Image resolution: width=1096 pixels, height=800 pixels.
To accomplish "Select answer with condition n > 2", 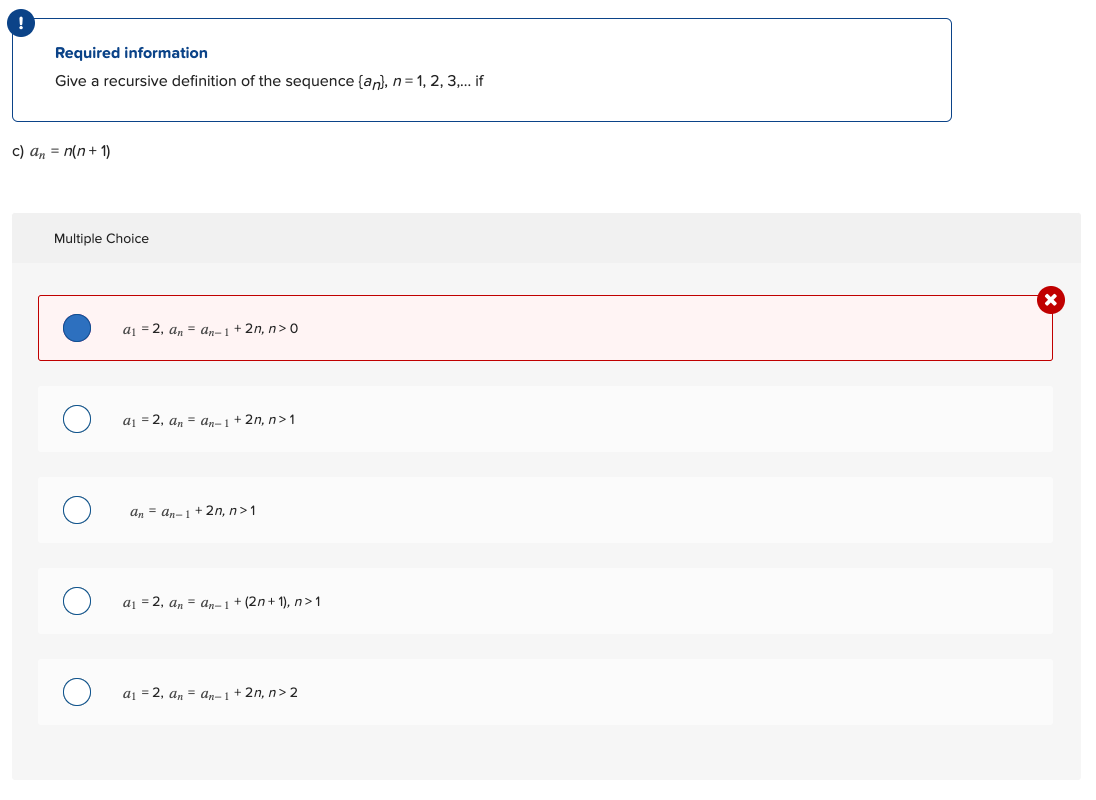I will pos(77,691).
